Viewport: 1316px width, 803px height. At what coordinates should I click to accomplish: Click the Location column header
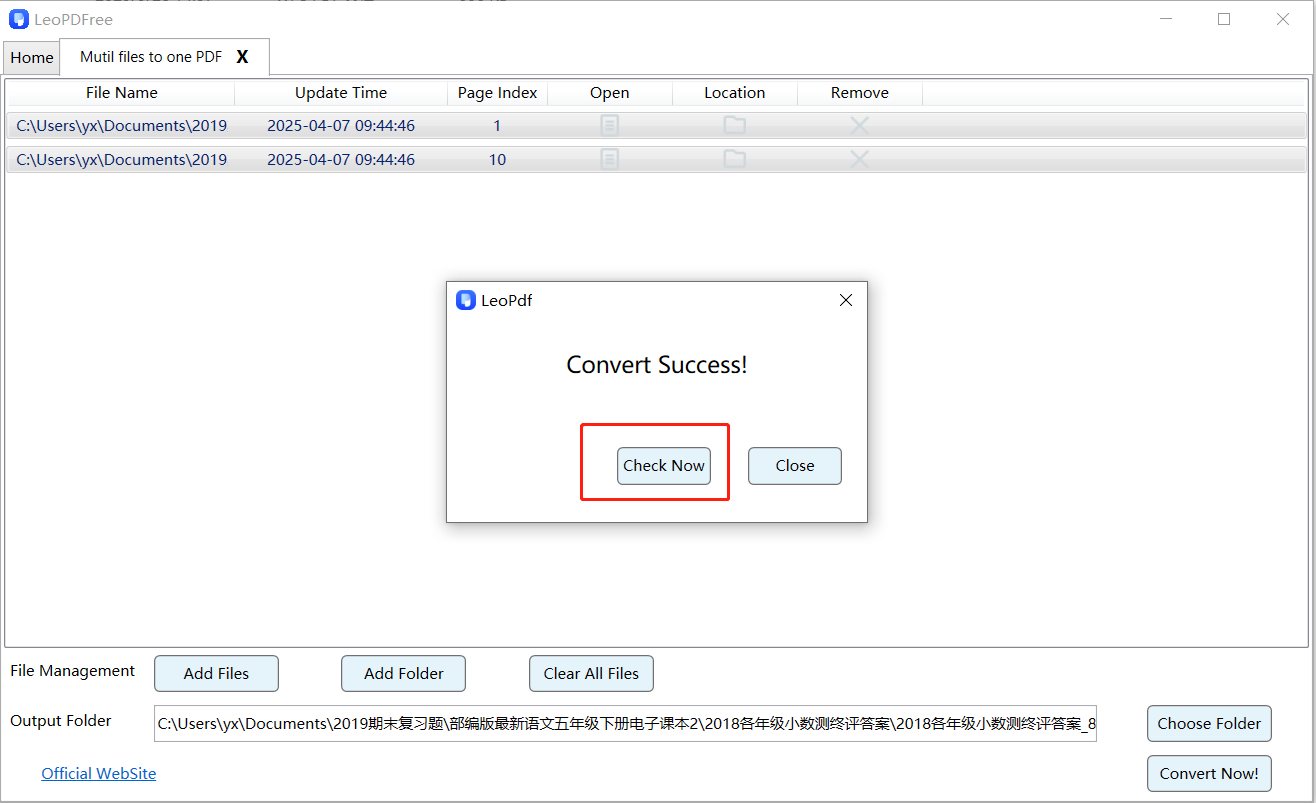tap(735, 93)
